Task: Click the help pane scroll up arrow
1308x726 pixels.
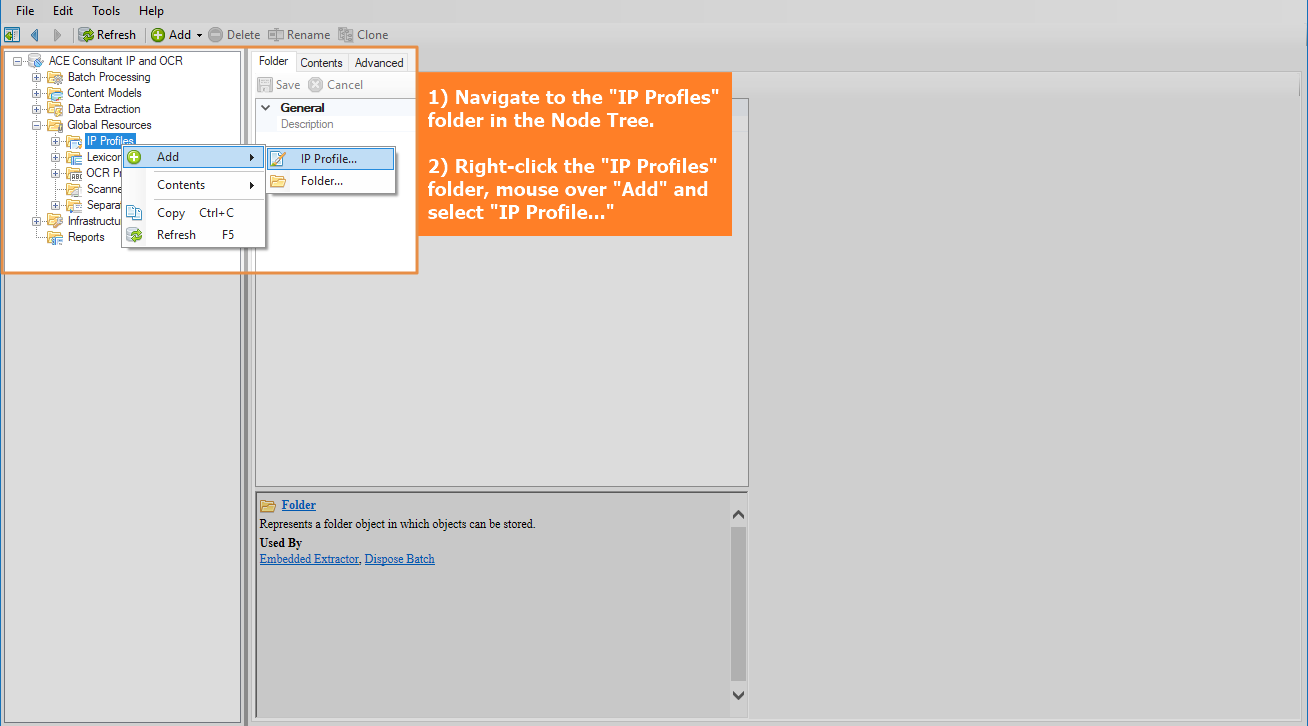Action: pos(739,515)
